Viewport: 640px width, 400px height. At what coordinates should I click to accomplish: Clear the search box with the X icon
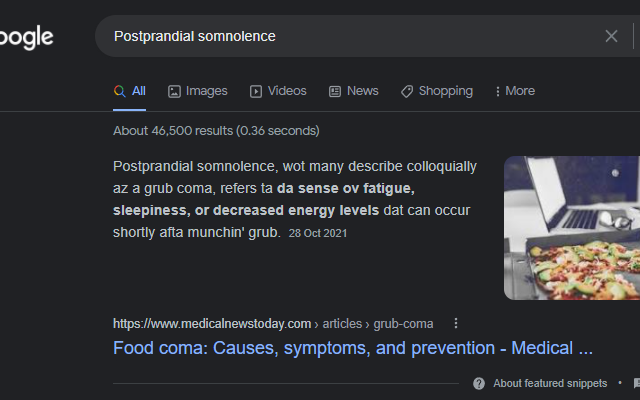(x=611, y=37)
